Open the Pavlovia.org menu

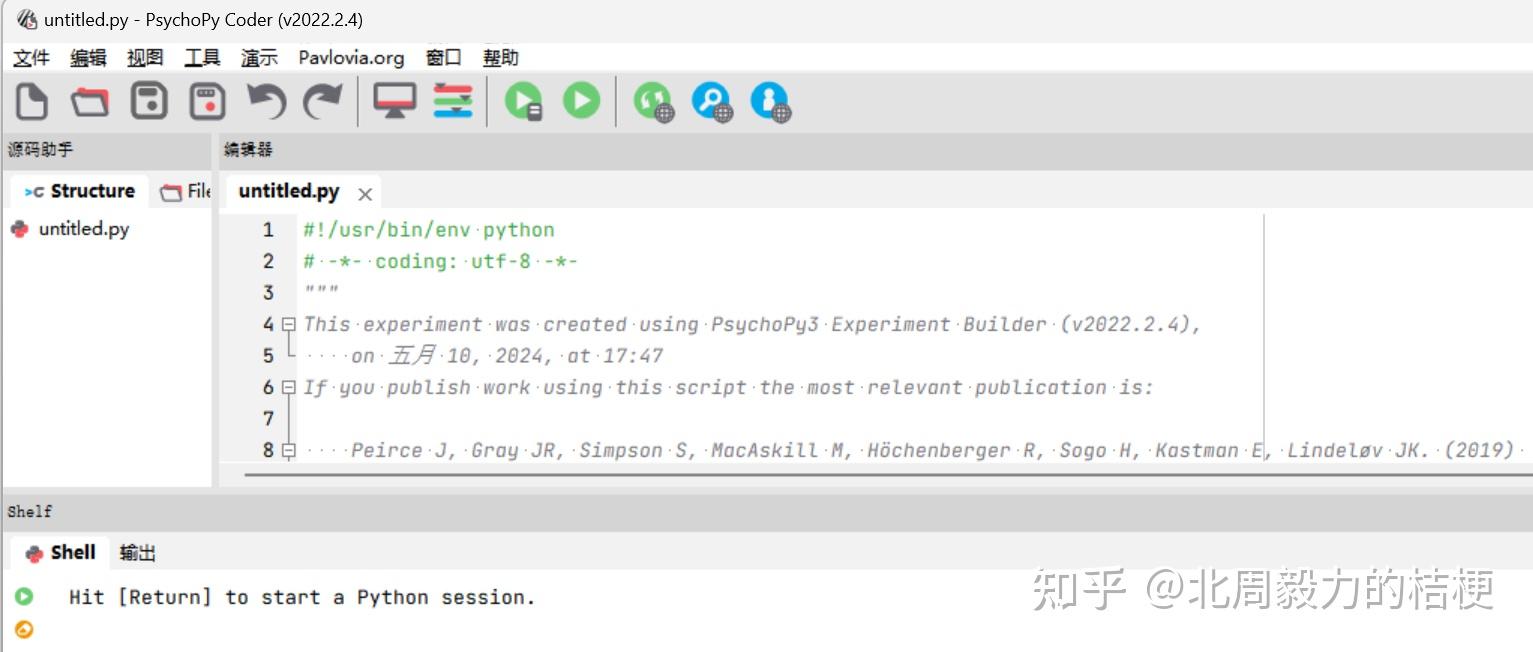(x=350, y=57)
